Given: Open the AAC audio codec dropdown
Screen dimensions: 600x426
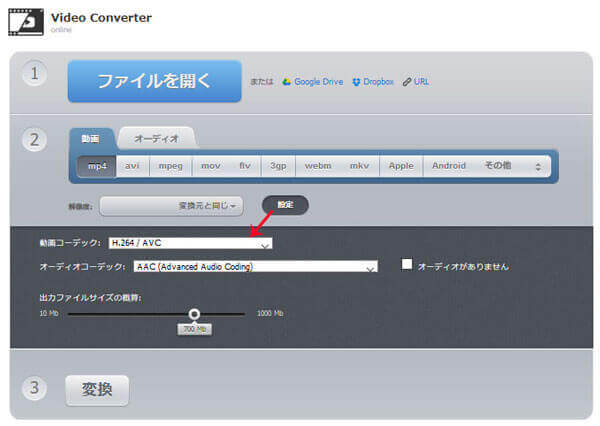Looking at the screenshot, I should pyautogui.click(x=256, y=267).
